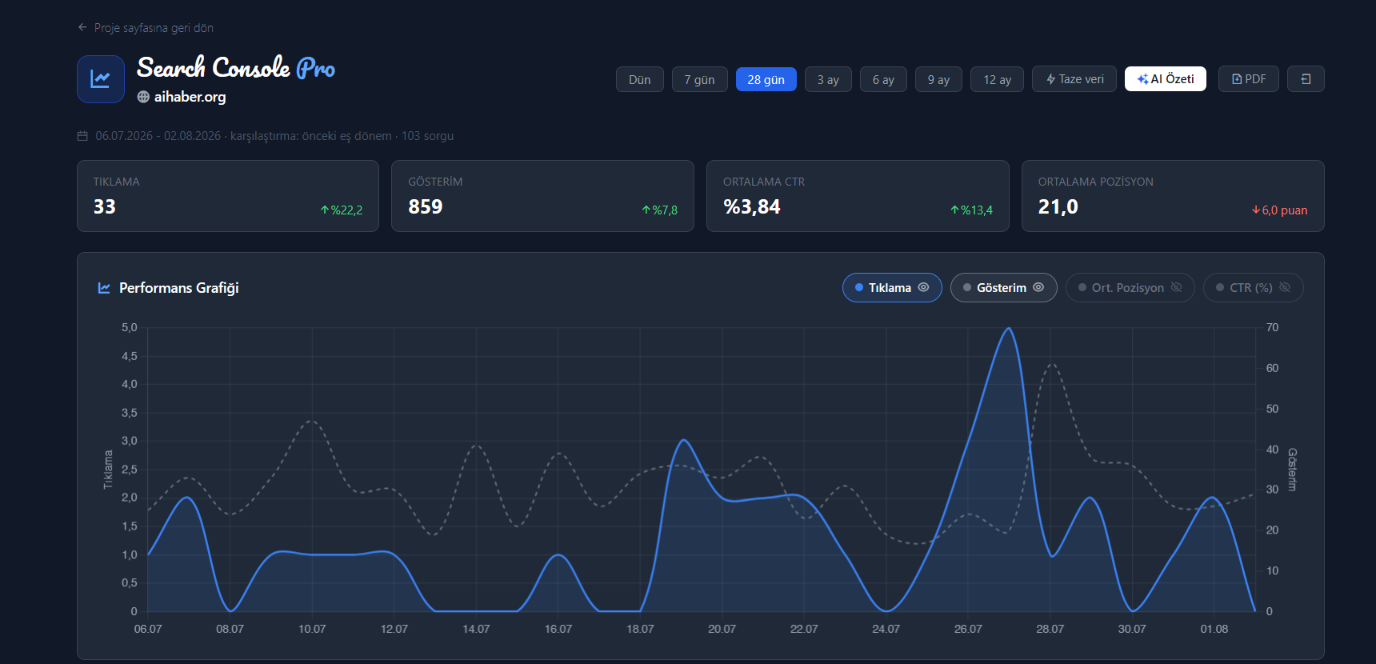
Task: Open the Ortalama CTR metric card
Action: click(x=857, y=196)
